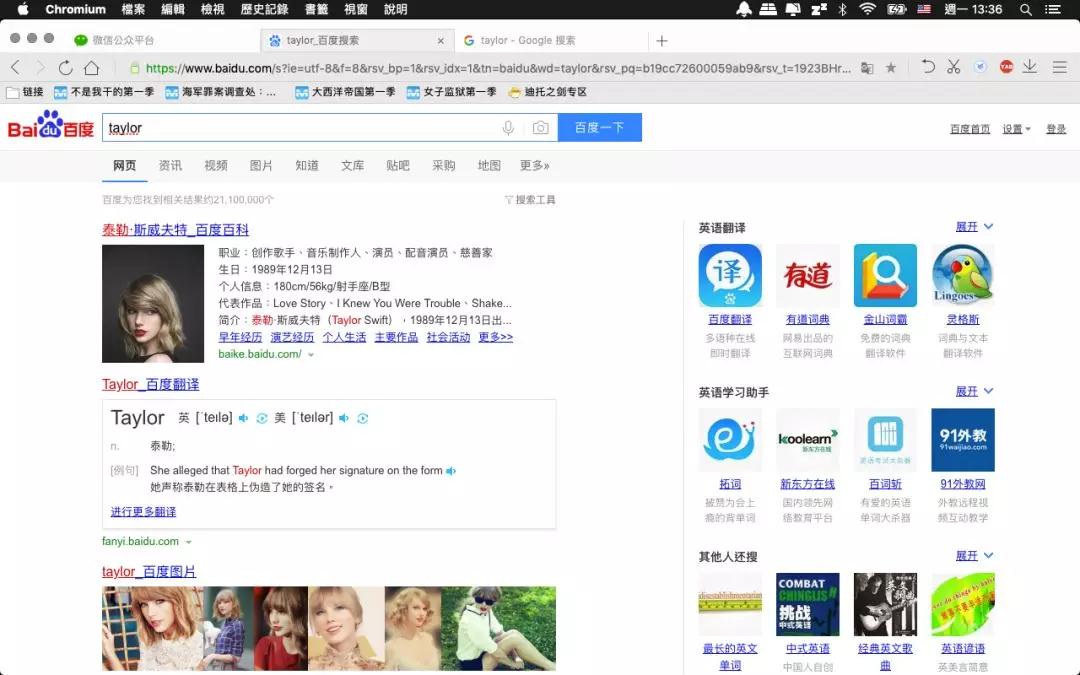Screen dimensions: 1080x675
Task: Open the 主要作品 link
Action: tap(396, 337)
